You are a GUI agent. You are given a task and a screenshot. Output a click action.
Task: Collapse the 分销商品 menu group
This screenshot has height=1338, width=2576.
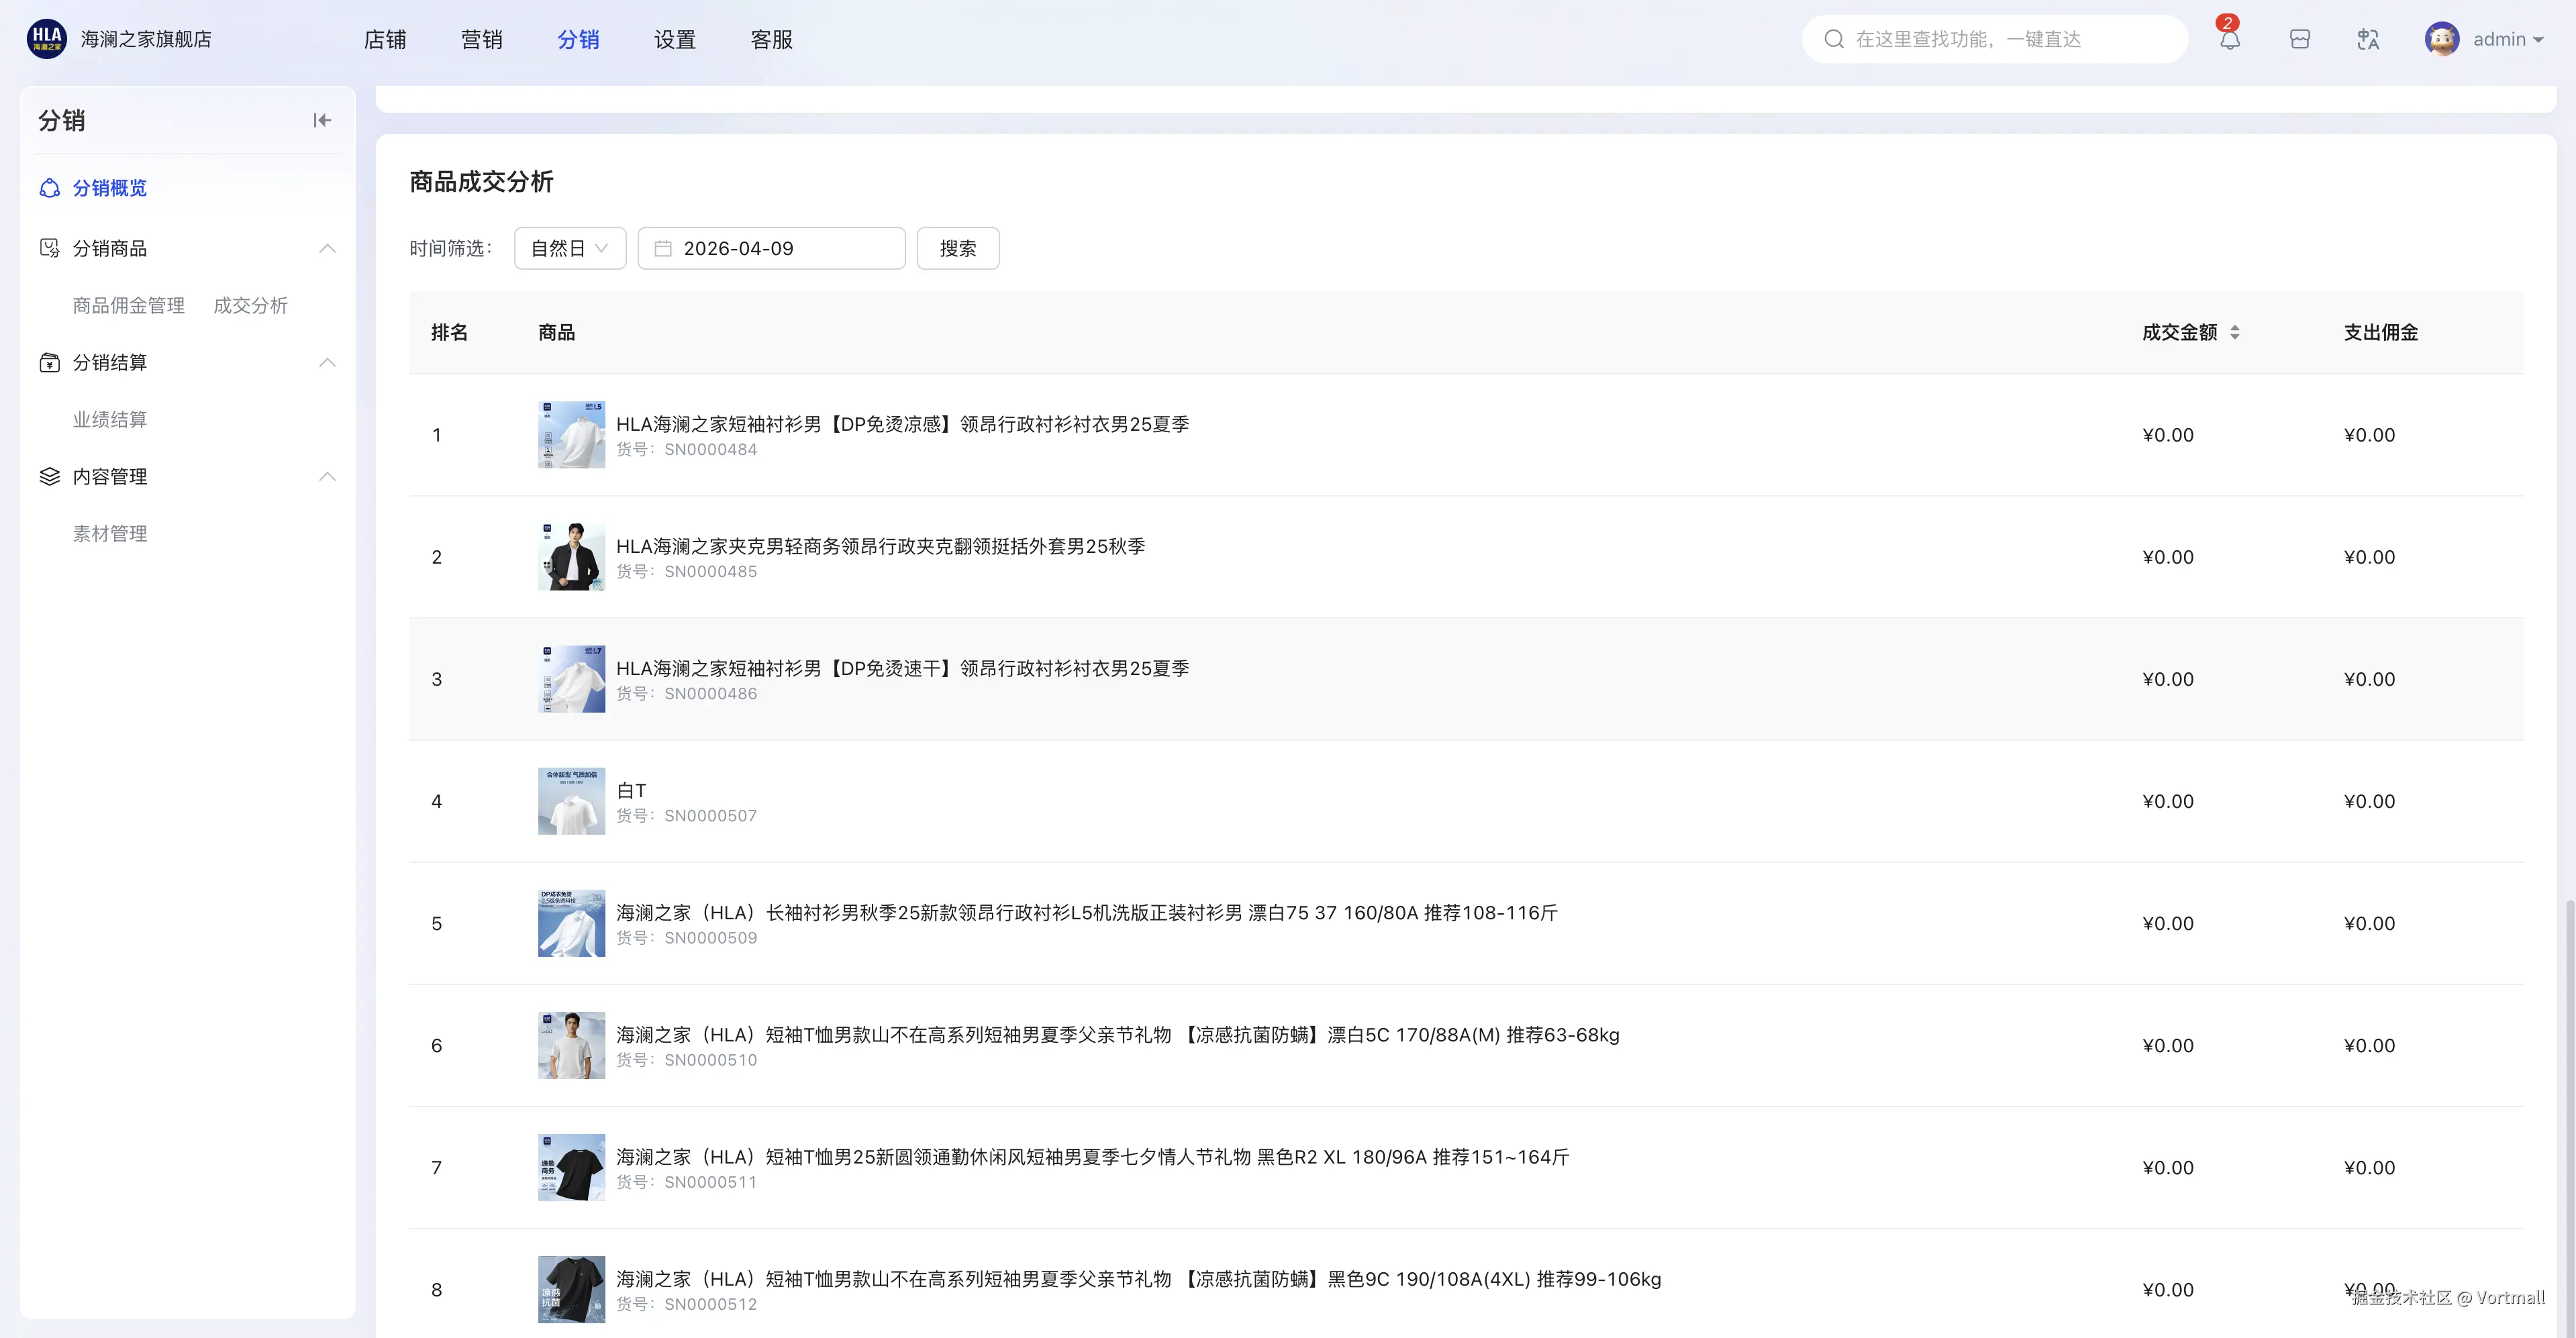pos(327,248)
